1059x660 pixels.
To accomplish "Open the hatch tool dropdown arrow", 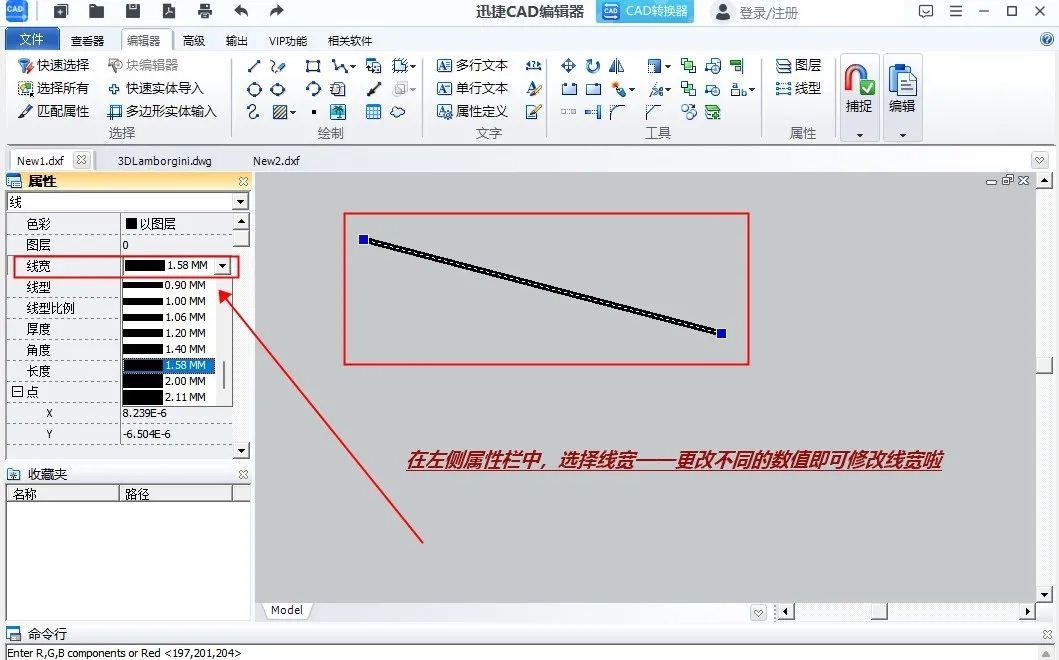I will coord(293,111).
